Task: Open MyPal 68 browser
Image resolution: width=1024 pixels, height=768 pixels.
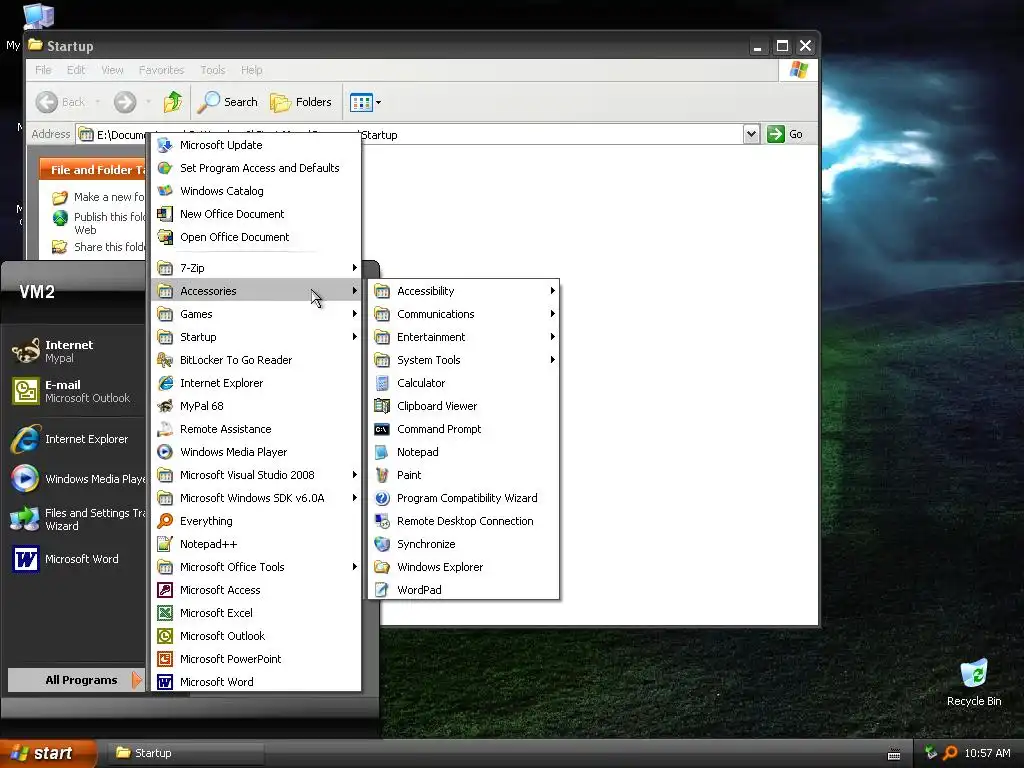Action: 256,406
